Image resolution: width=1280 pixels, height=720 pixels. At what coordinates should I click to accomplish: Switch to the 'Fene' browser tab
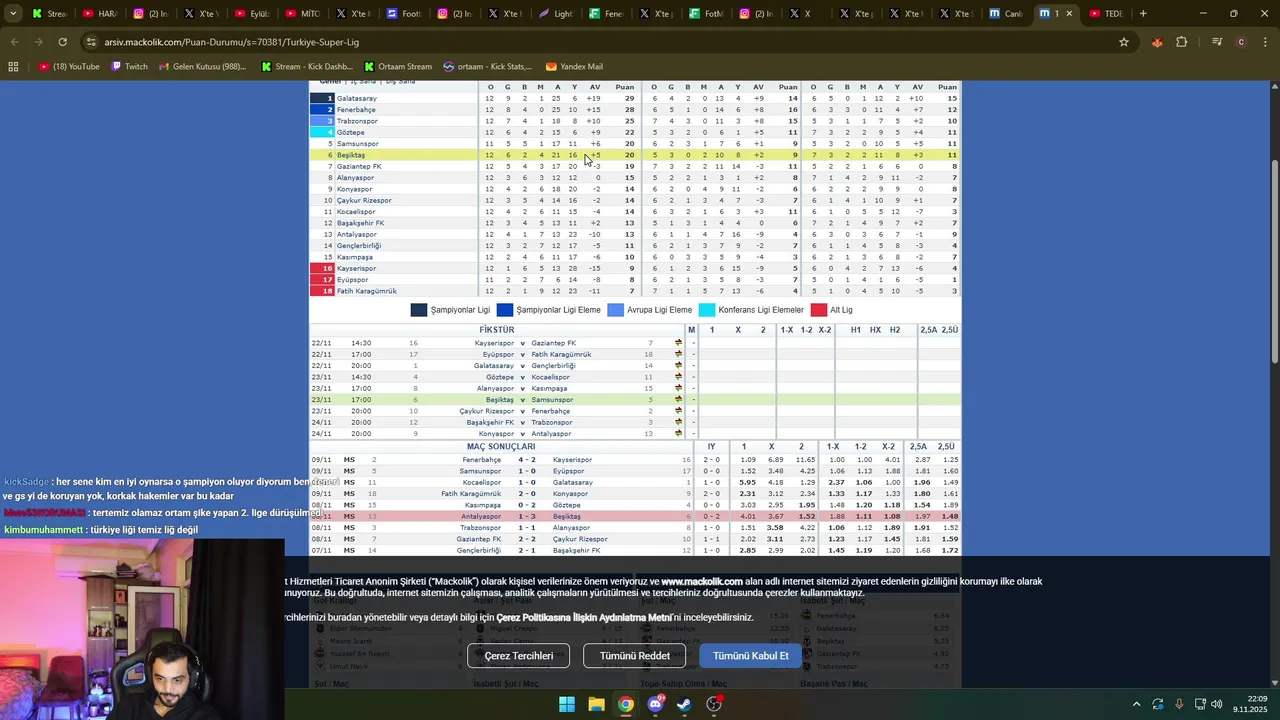tap(606, 14)
